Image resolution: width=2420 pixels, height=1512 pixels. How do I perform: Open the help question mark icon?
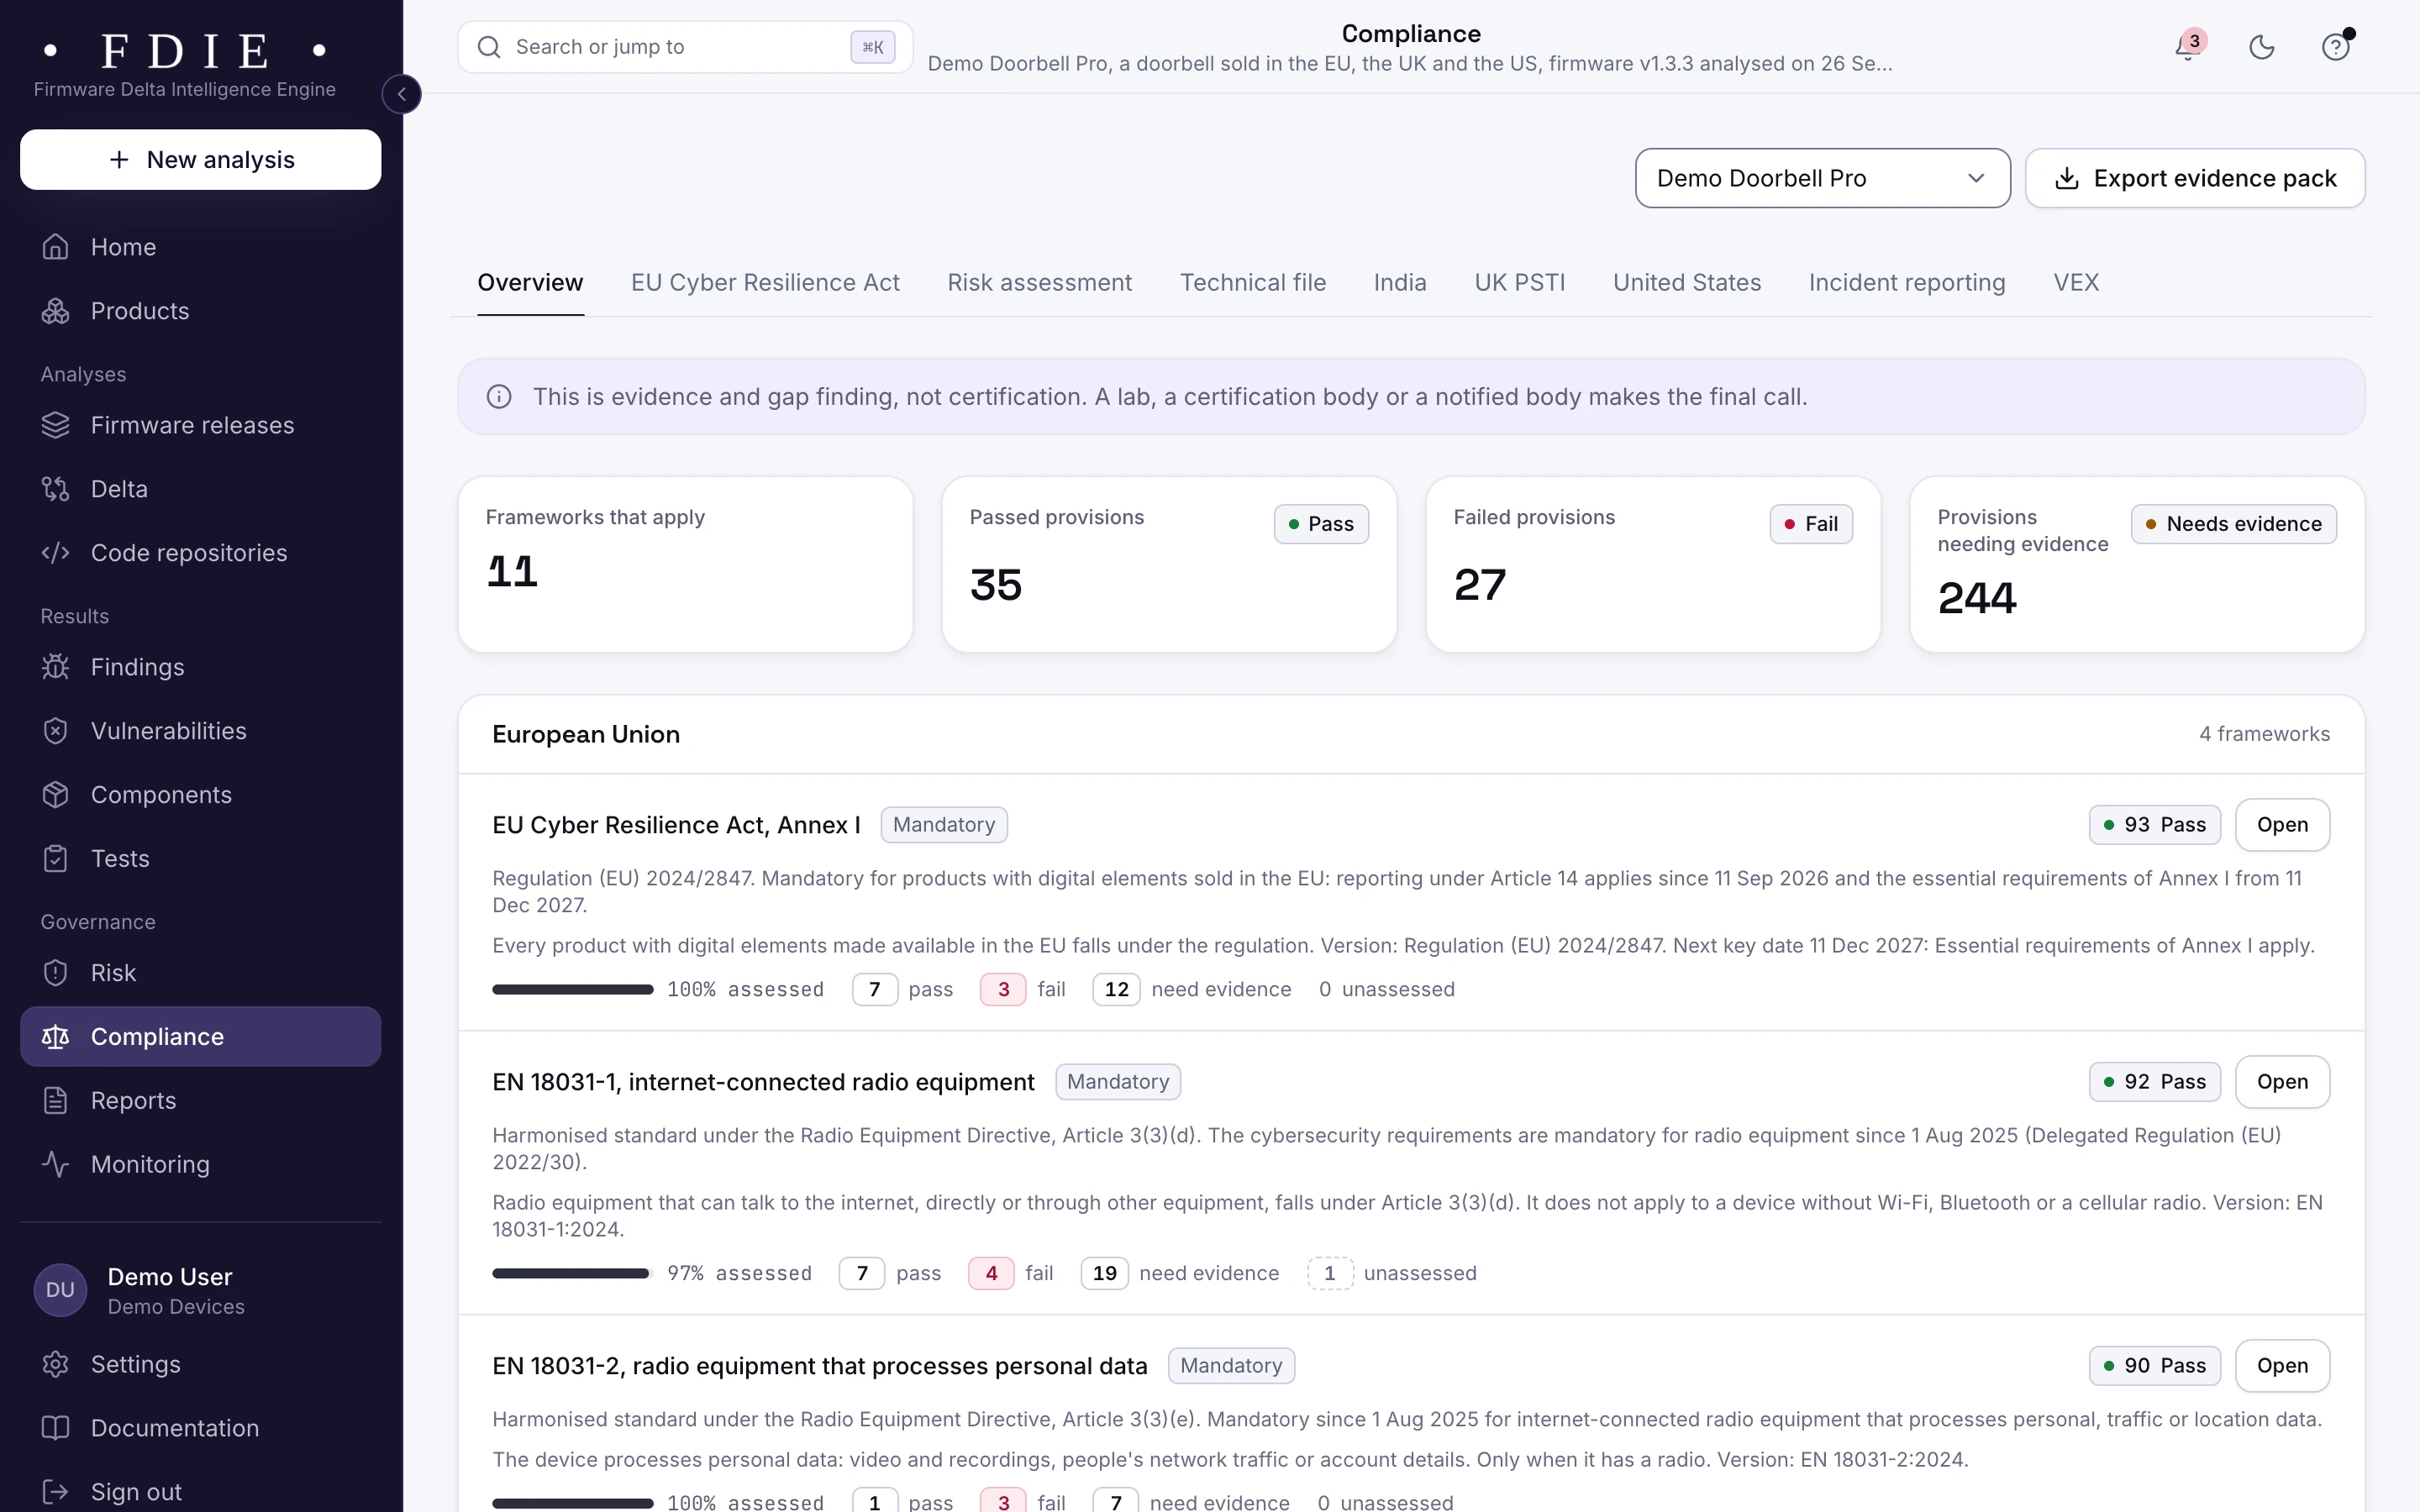2335,47
